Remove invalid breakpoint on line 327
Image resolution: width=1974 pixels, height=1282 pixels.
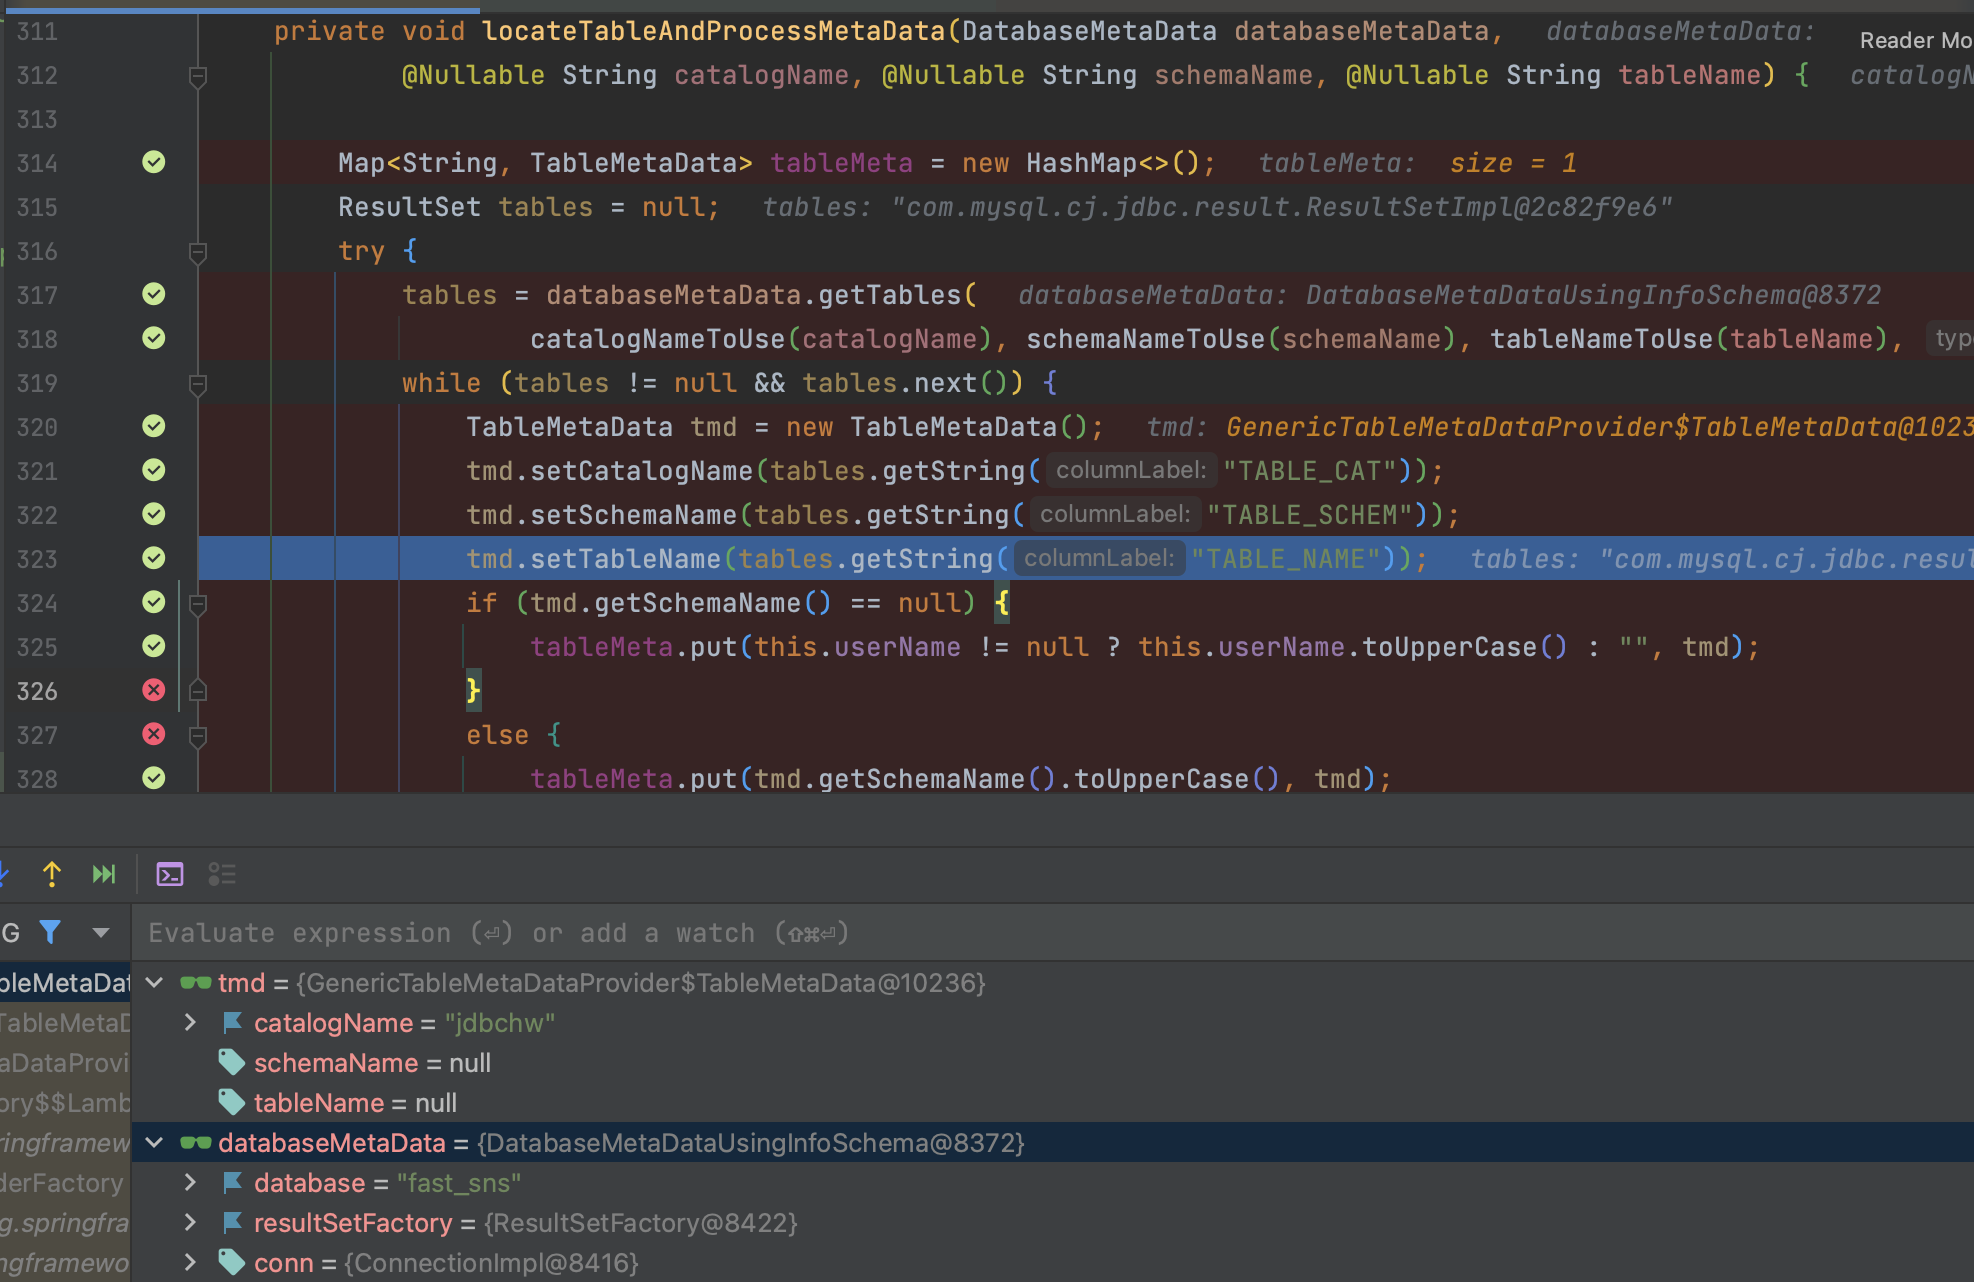tap(153, 734)
